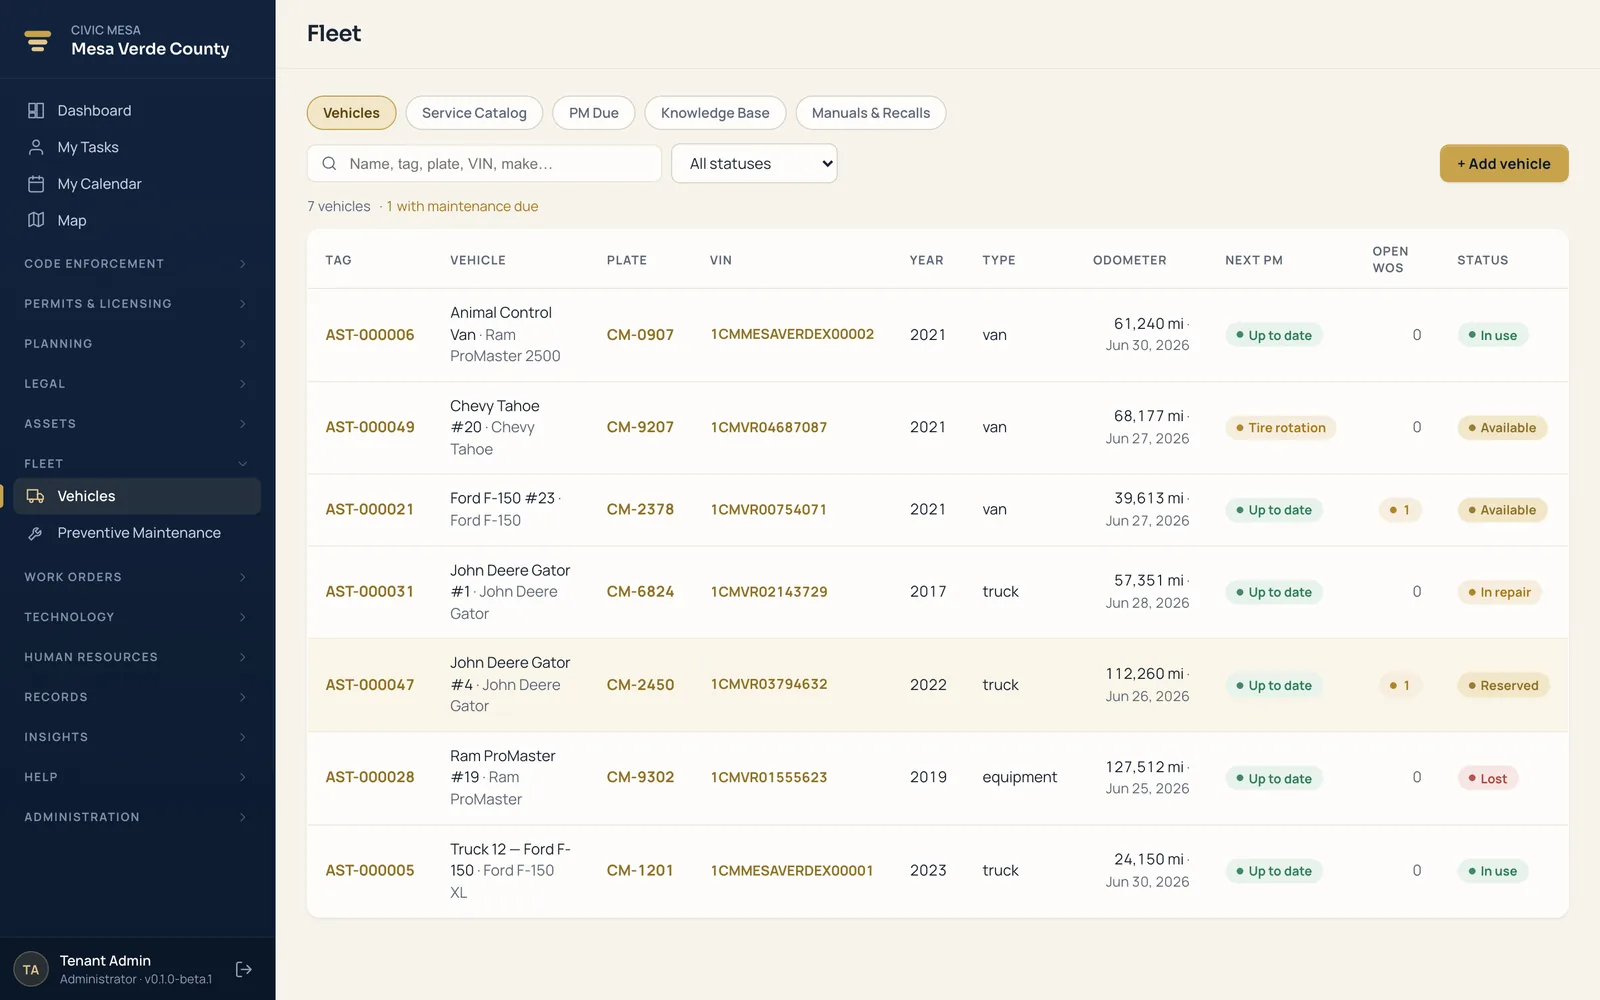Expand the Code Enforcement section
The image size is (1600, 1000).
pyautogui.click(x=137, y=264)
